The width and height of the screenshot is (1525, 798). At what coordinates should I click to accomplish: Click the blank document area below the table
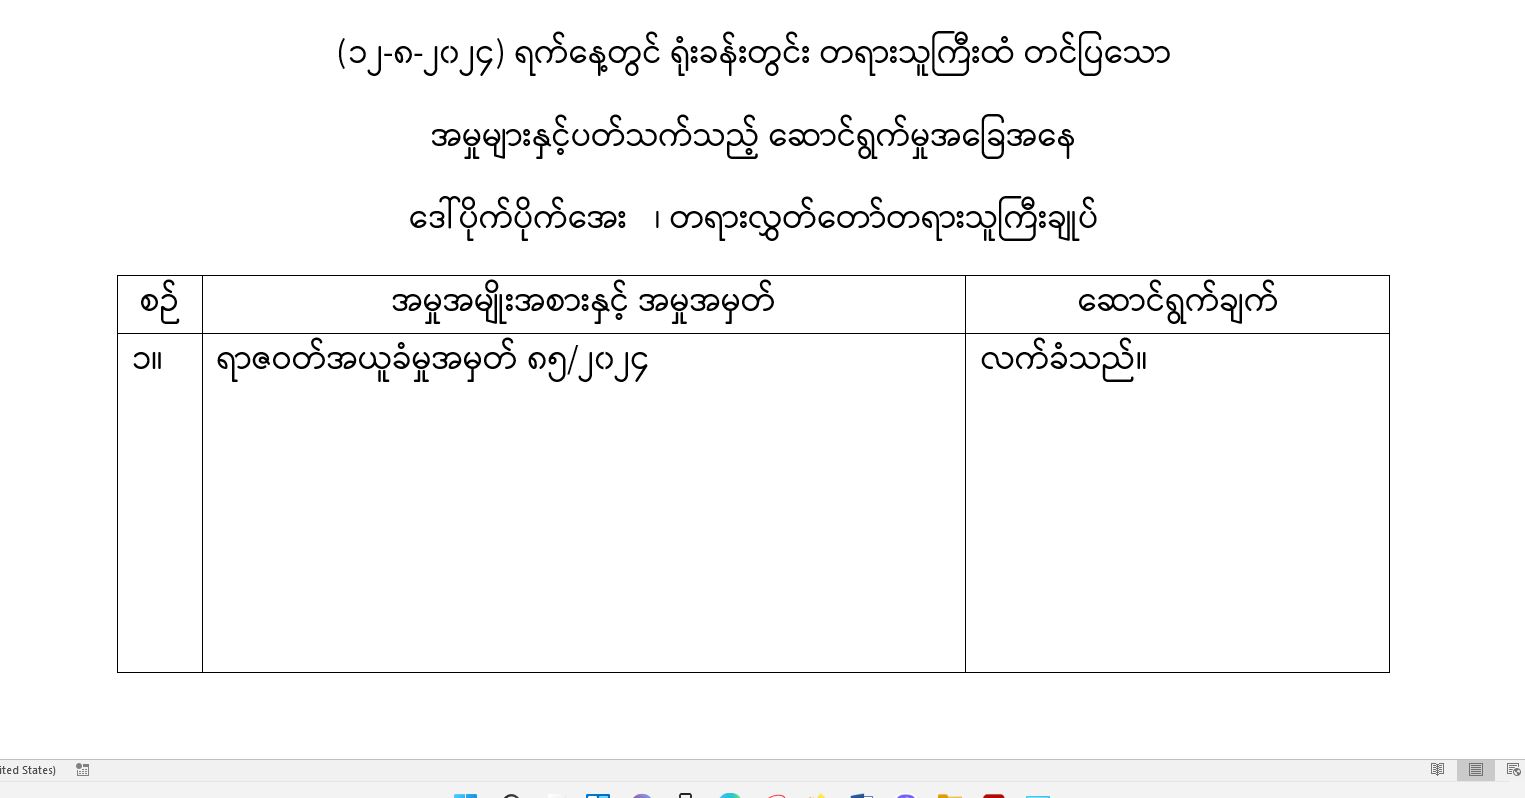[753, 715]
